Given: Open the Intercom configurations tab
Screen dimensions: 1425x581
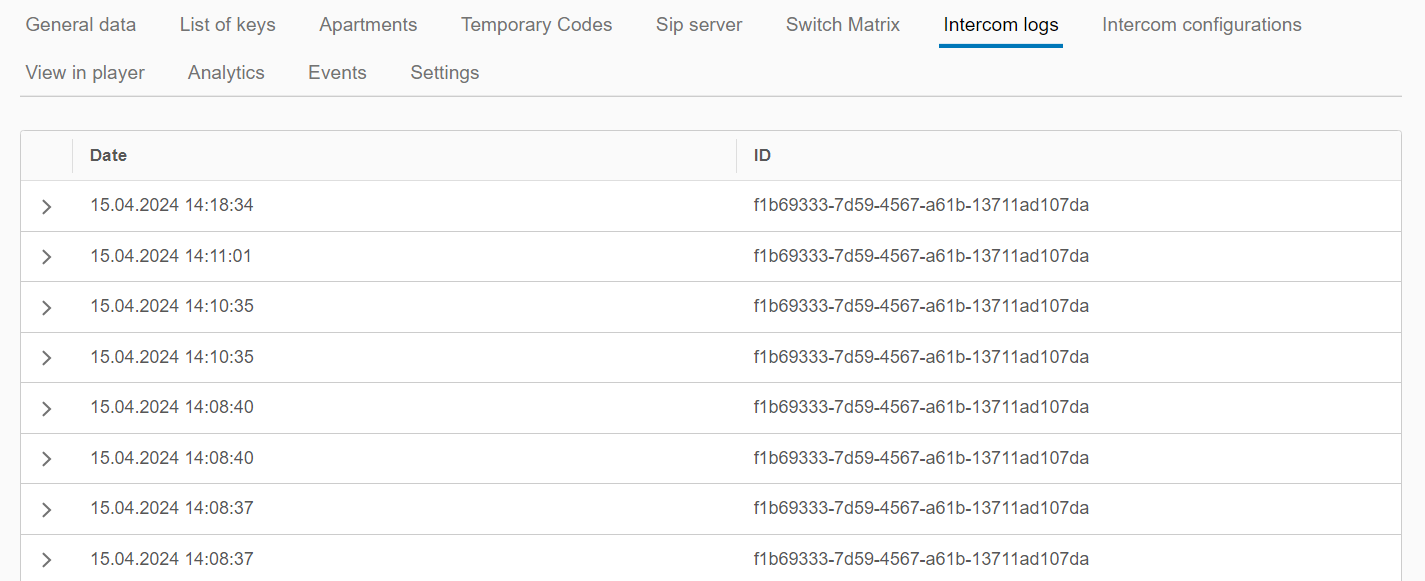Looking at the screenshot, I should (x=1201, y=25).
